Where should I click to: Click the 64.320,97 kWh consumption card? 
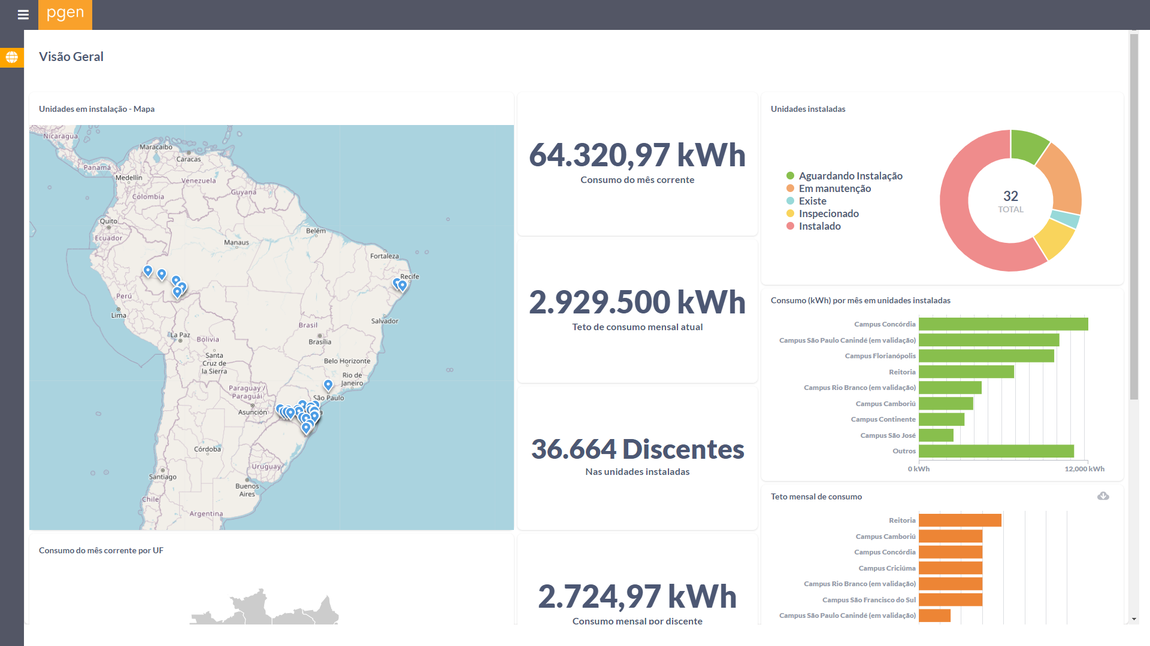pyautogui.click(x=637, y=163)
